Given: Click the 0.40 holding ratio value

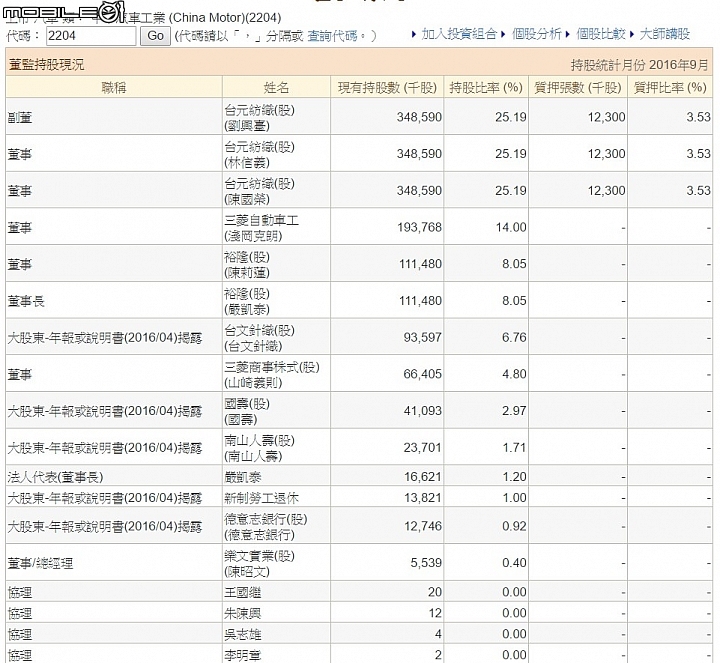Looking at the screenshot, I should click(514, 563).
